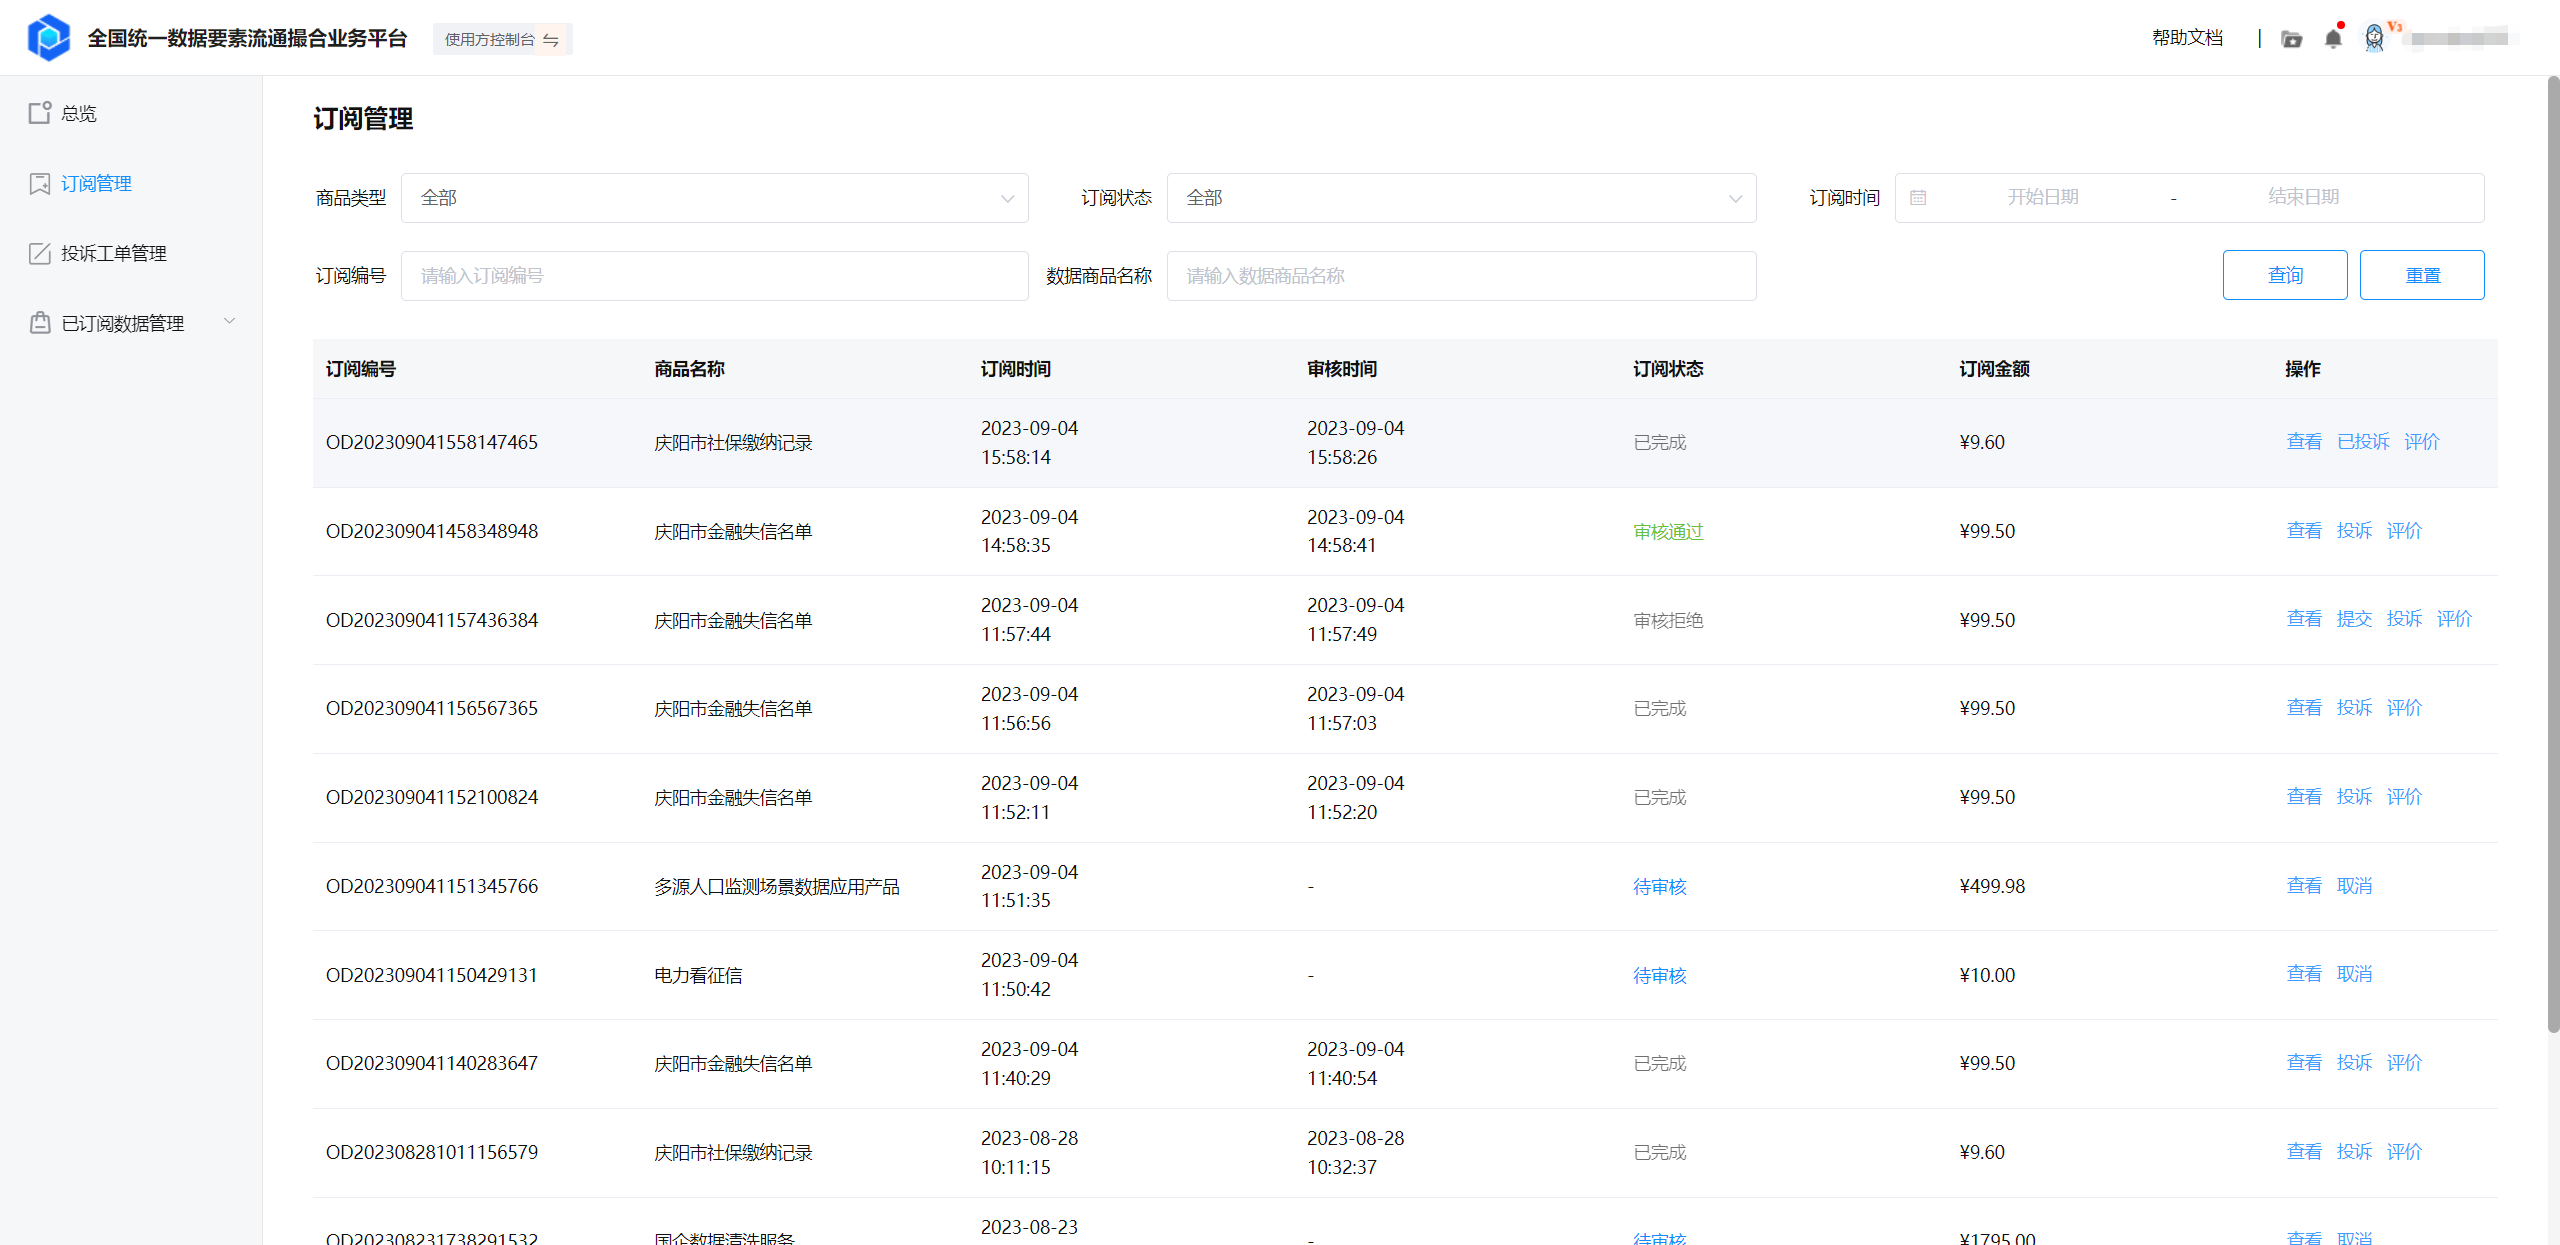
Task: Click 评价 for order OD202308281011156579
Action: (2404, 1152)
